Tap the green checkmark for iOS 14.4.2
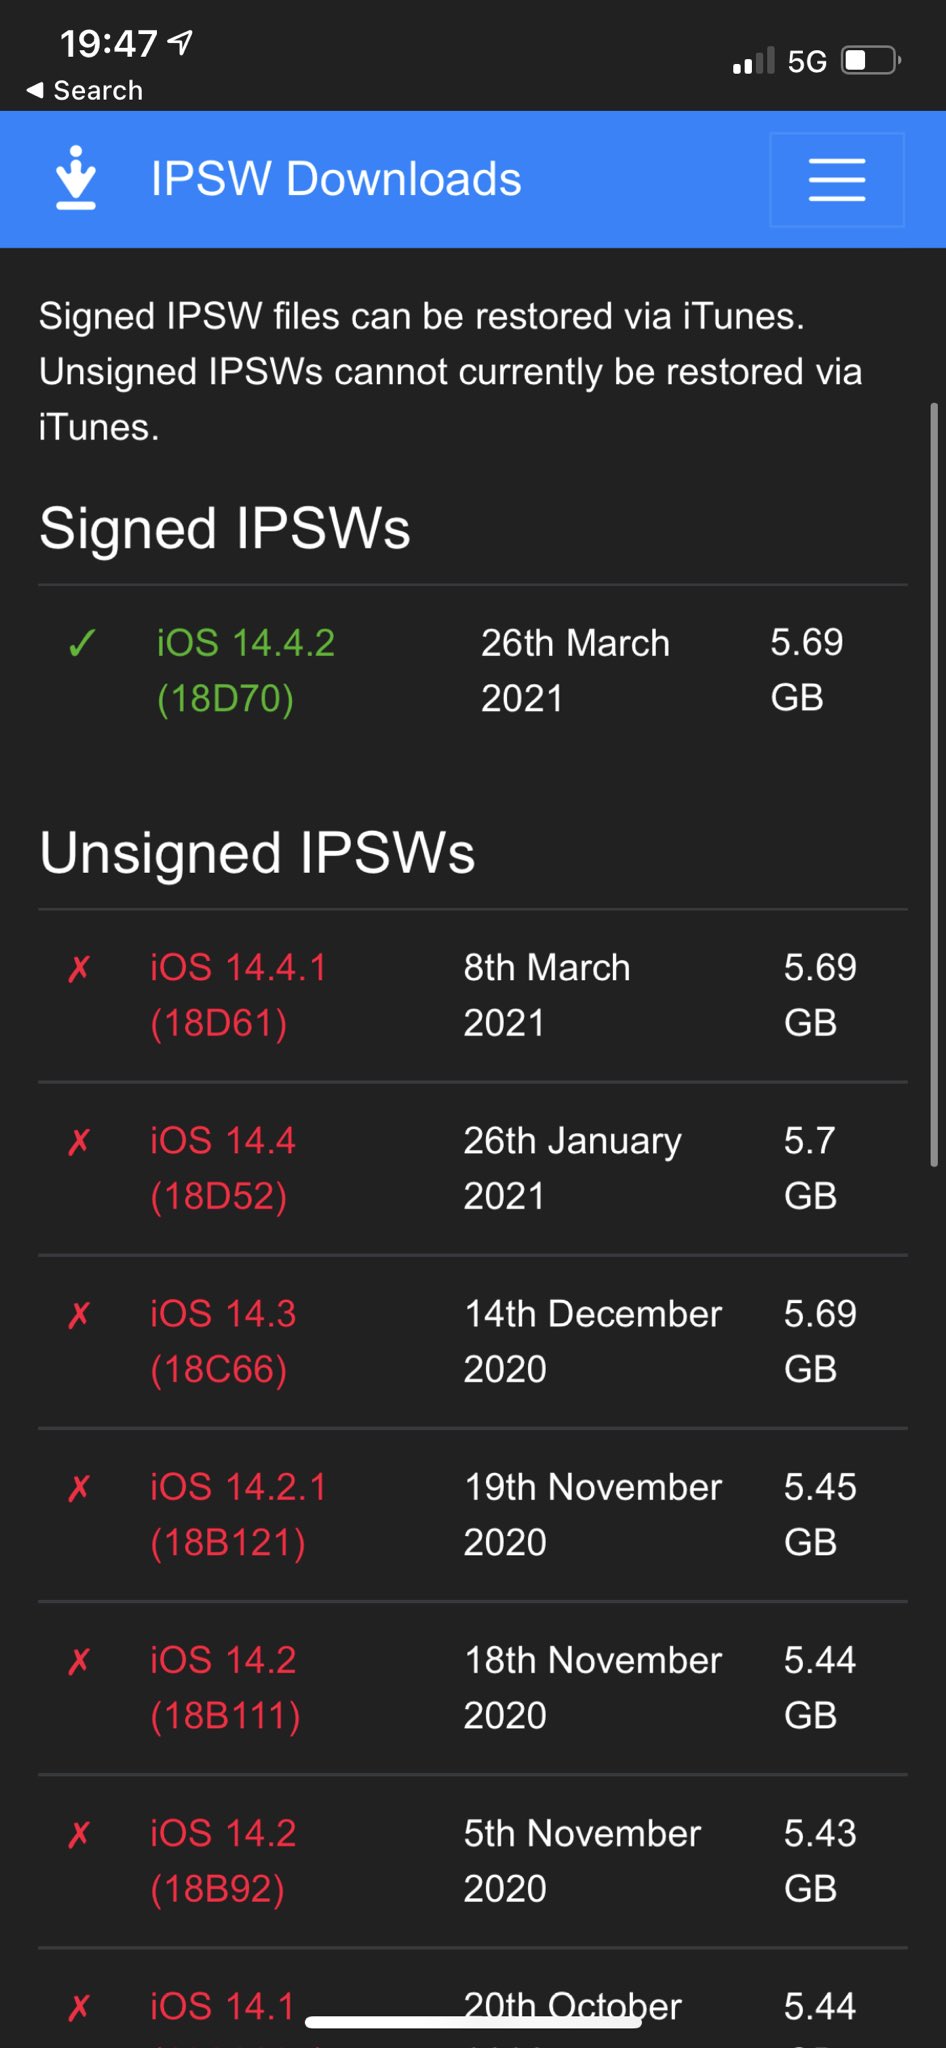The image size is (946, 2048). [82, 643]
